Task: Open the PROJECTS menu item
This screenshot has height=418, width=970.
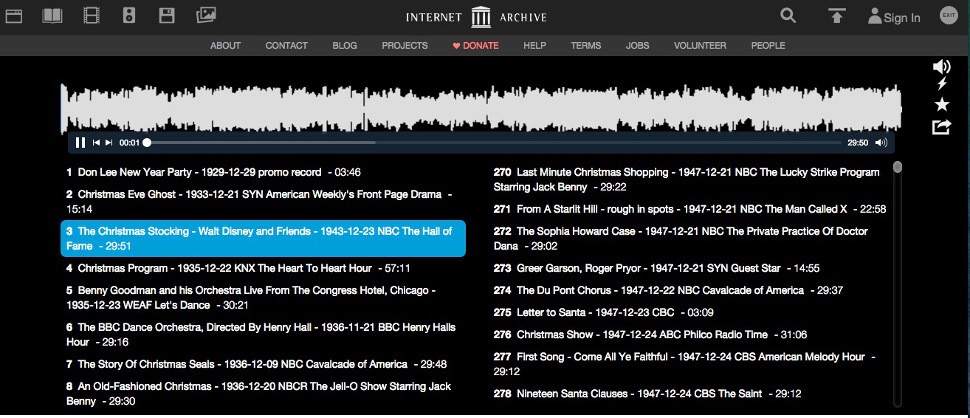Action: tap(405, 46)
